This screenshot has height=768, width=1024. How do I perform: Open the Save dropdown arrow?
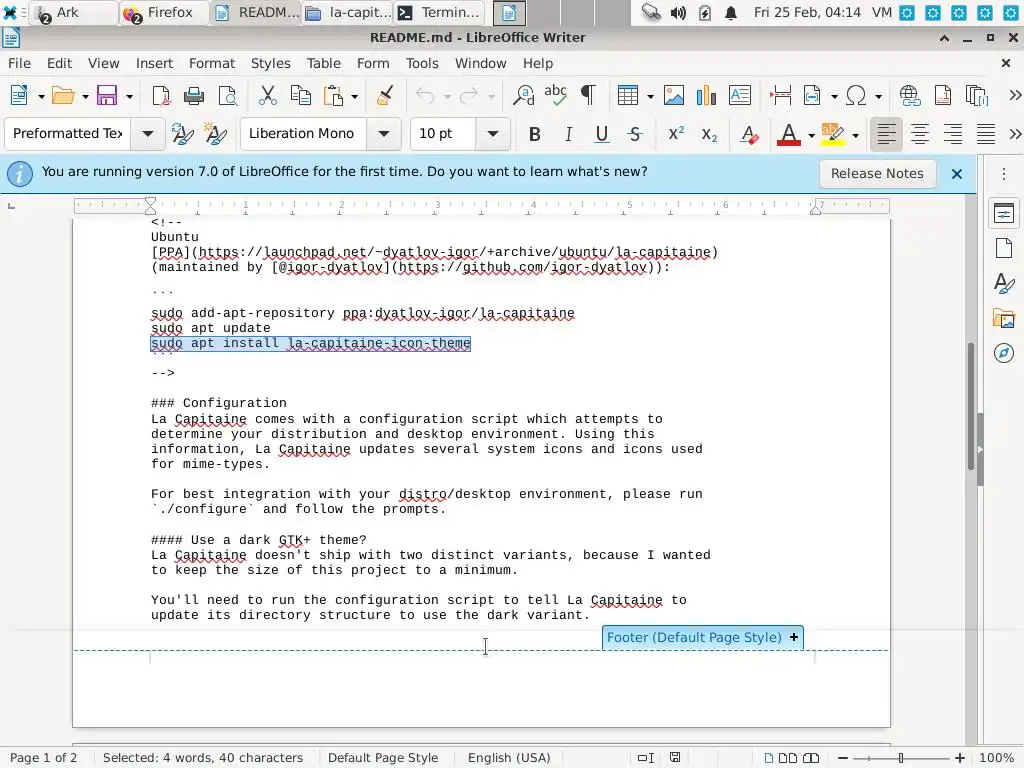(x=129, y=97)
